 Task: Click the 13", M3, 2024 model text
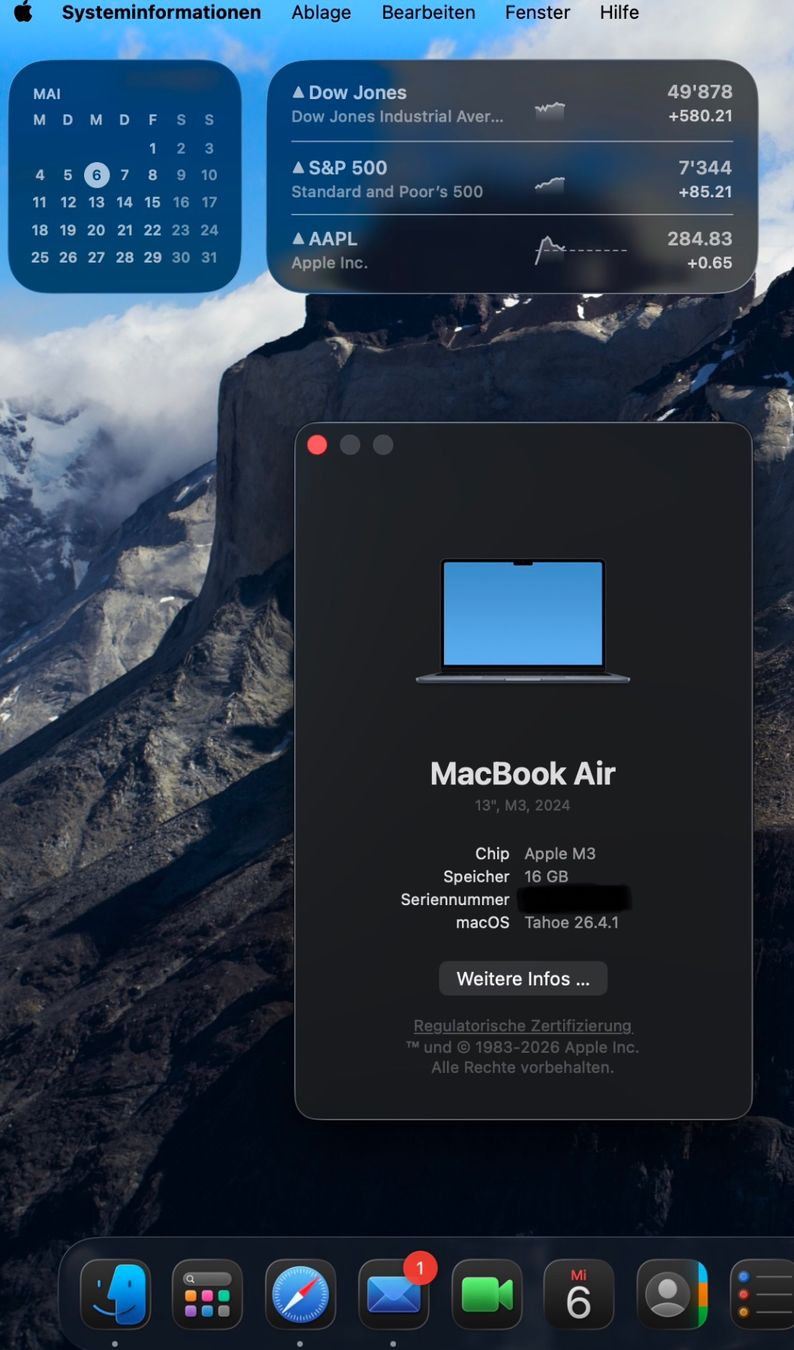523,805
